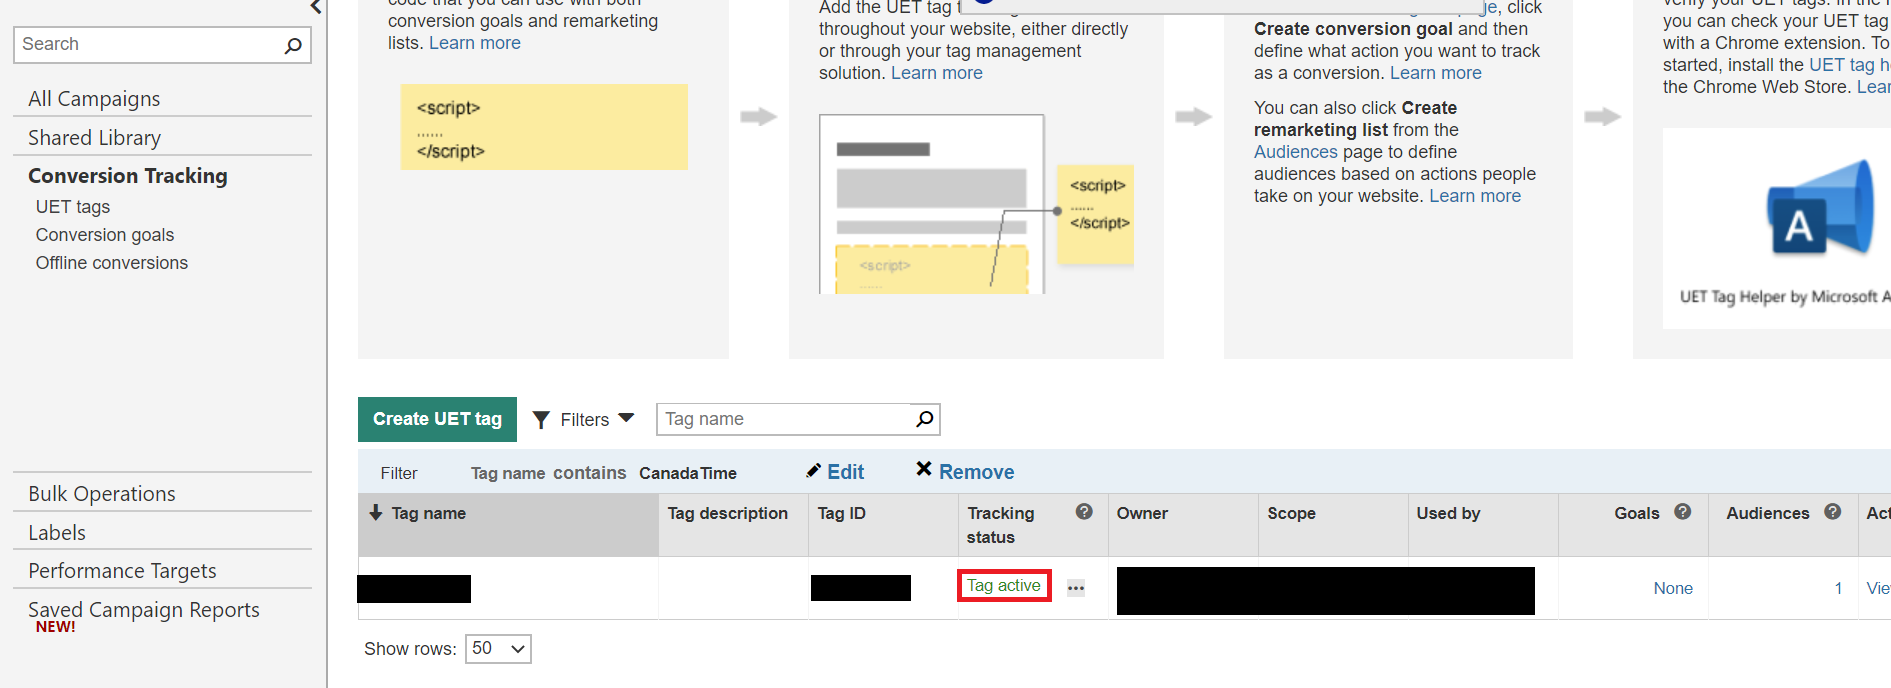Select Conversion Tracking in sidebar
The width and height of the screenshot is (1891, 688).
point(128,176)
